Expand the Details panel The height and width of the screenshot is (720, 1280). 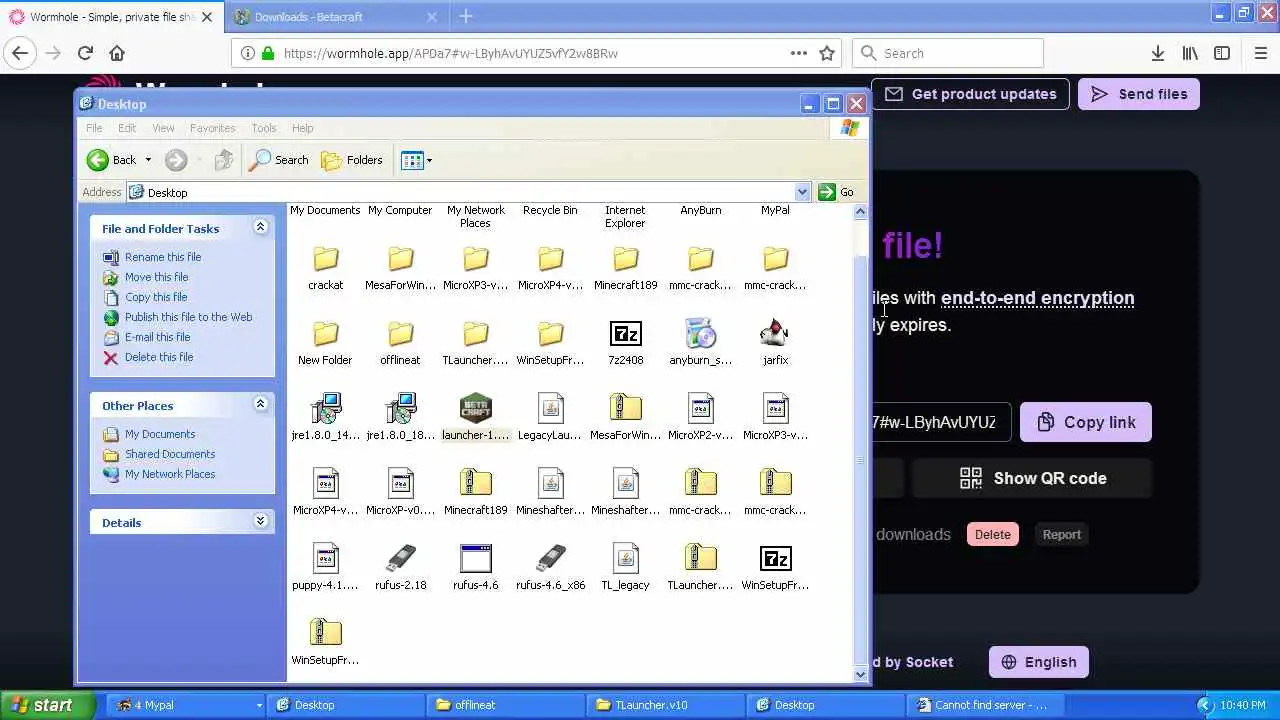coord(260,522)
